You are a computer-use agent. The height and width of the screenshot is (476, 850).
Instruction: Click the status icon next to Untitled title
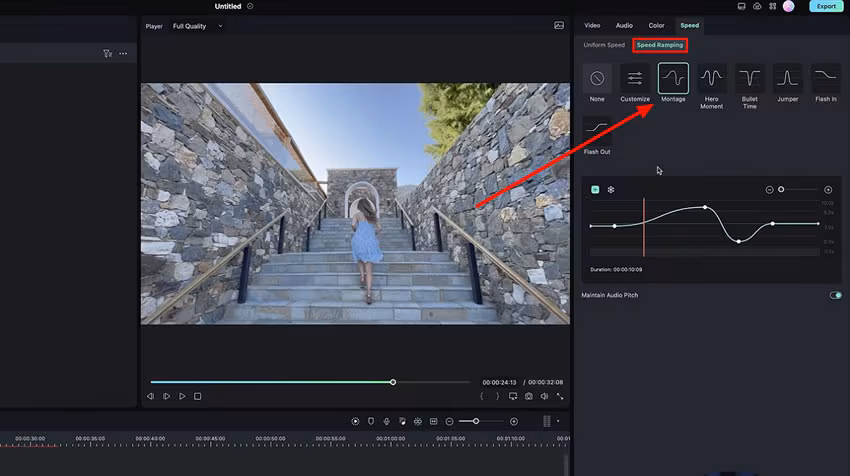[250, 6]
